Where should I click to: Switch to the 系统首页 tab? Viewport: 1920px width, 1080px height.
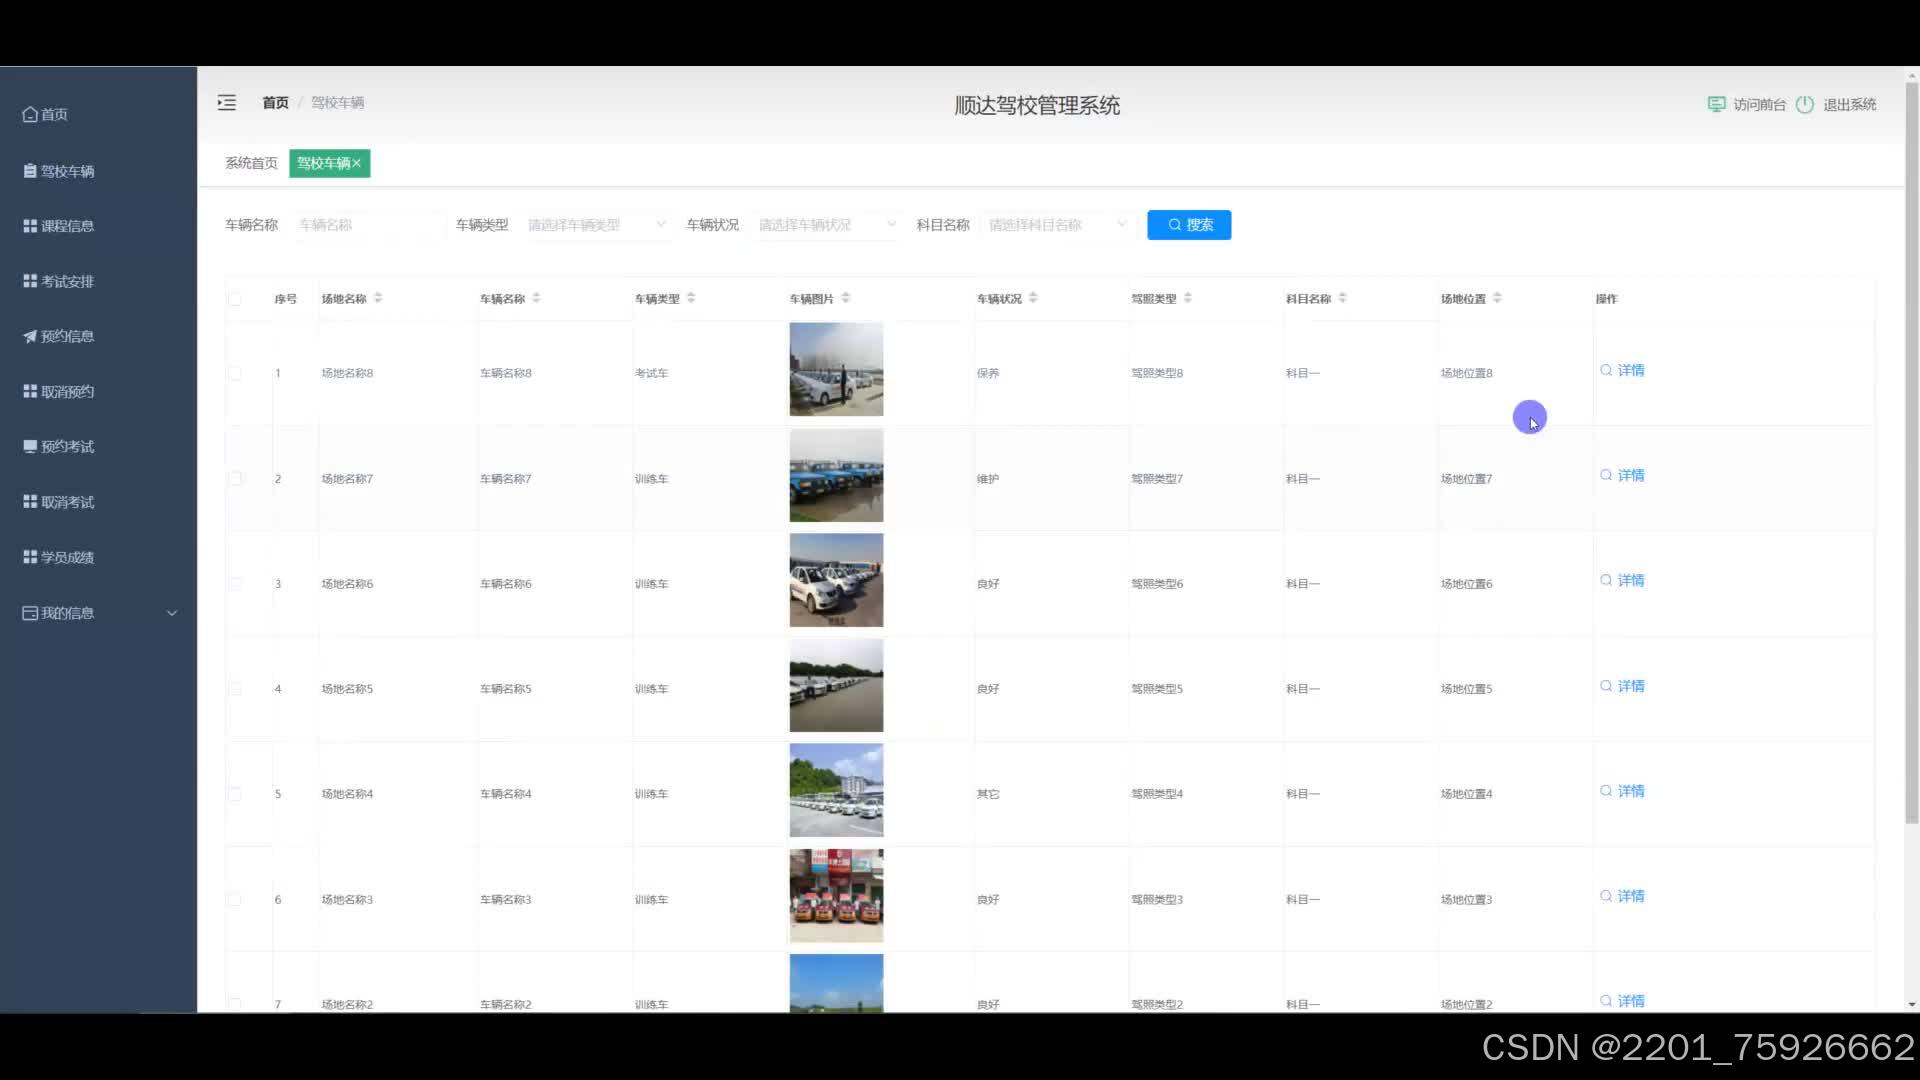click(251, 163)
